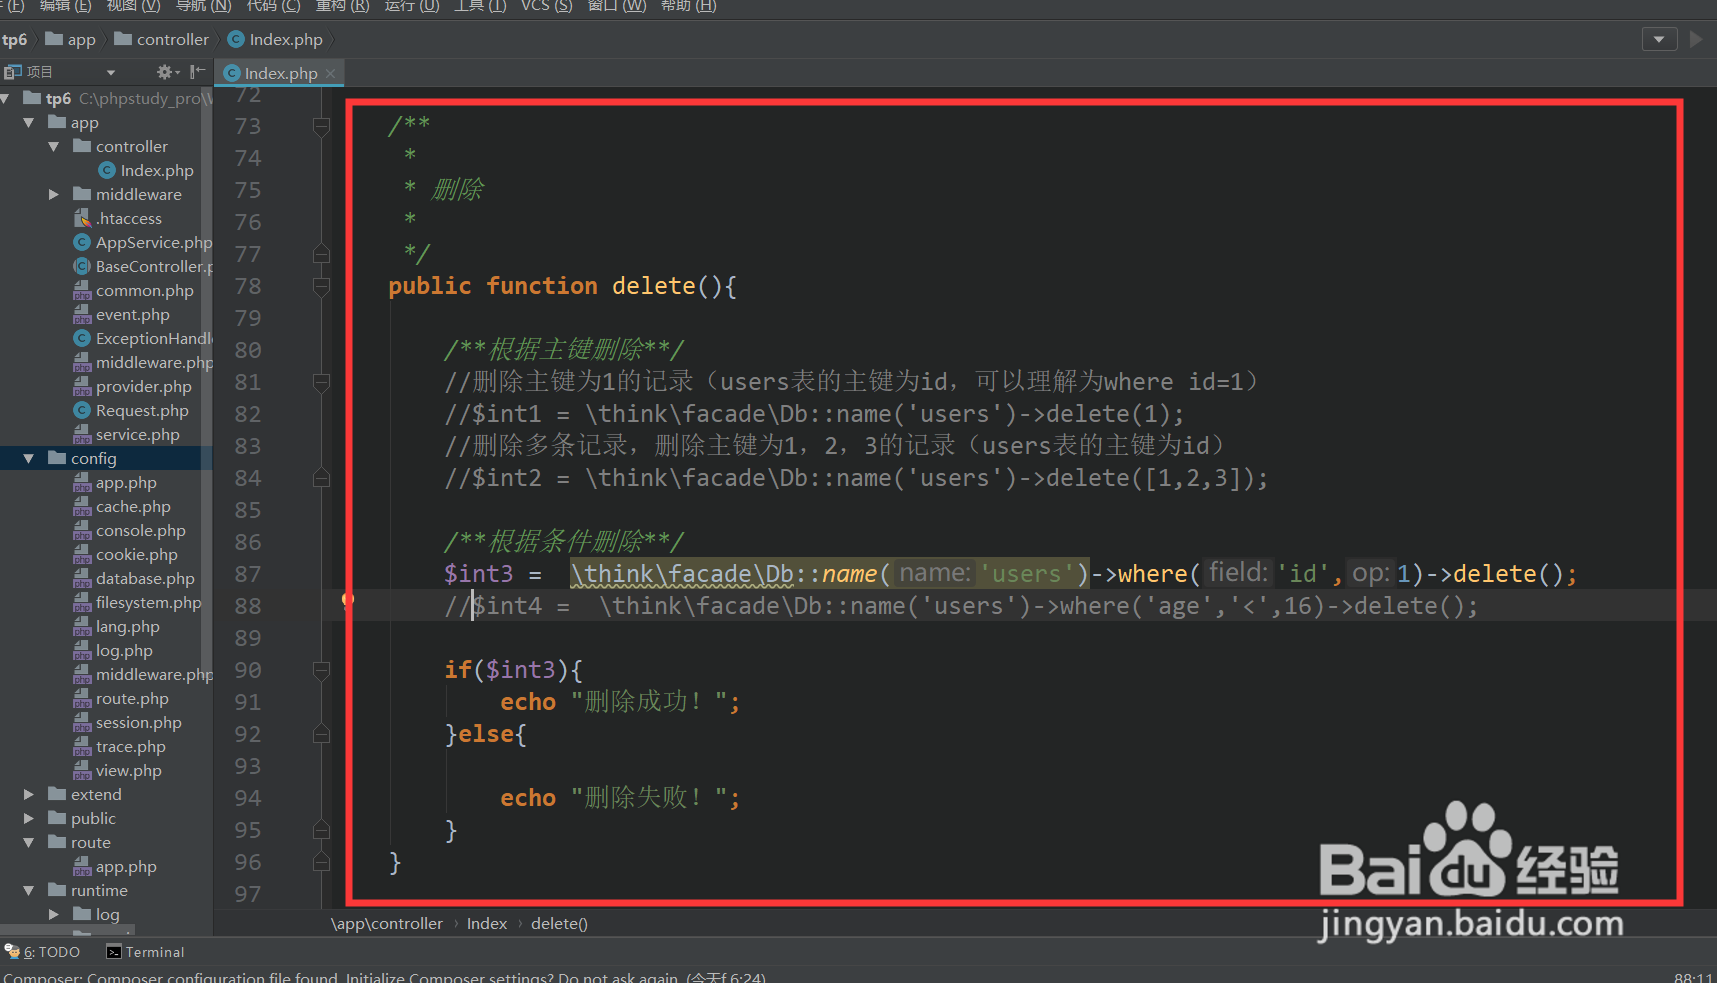Open cache.php in config folder

pyautogui.click(x=123, y=506)
